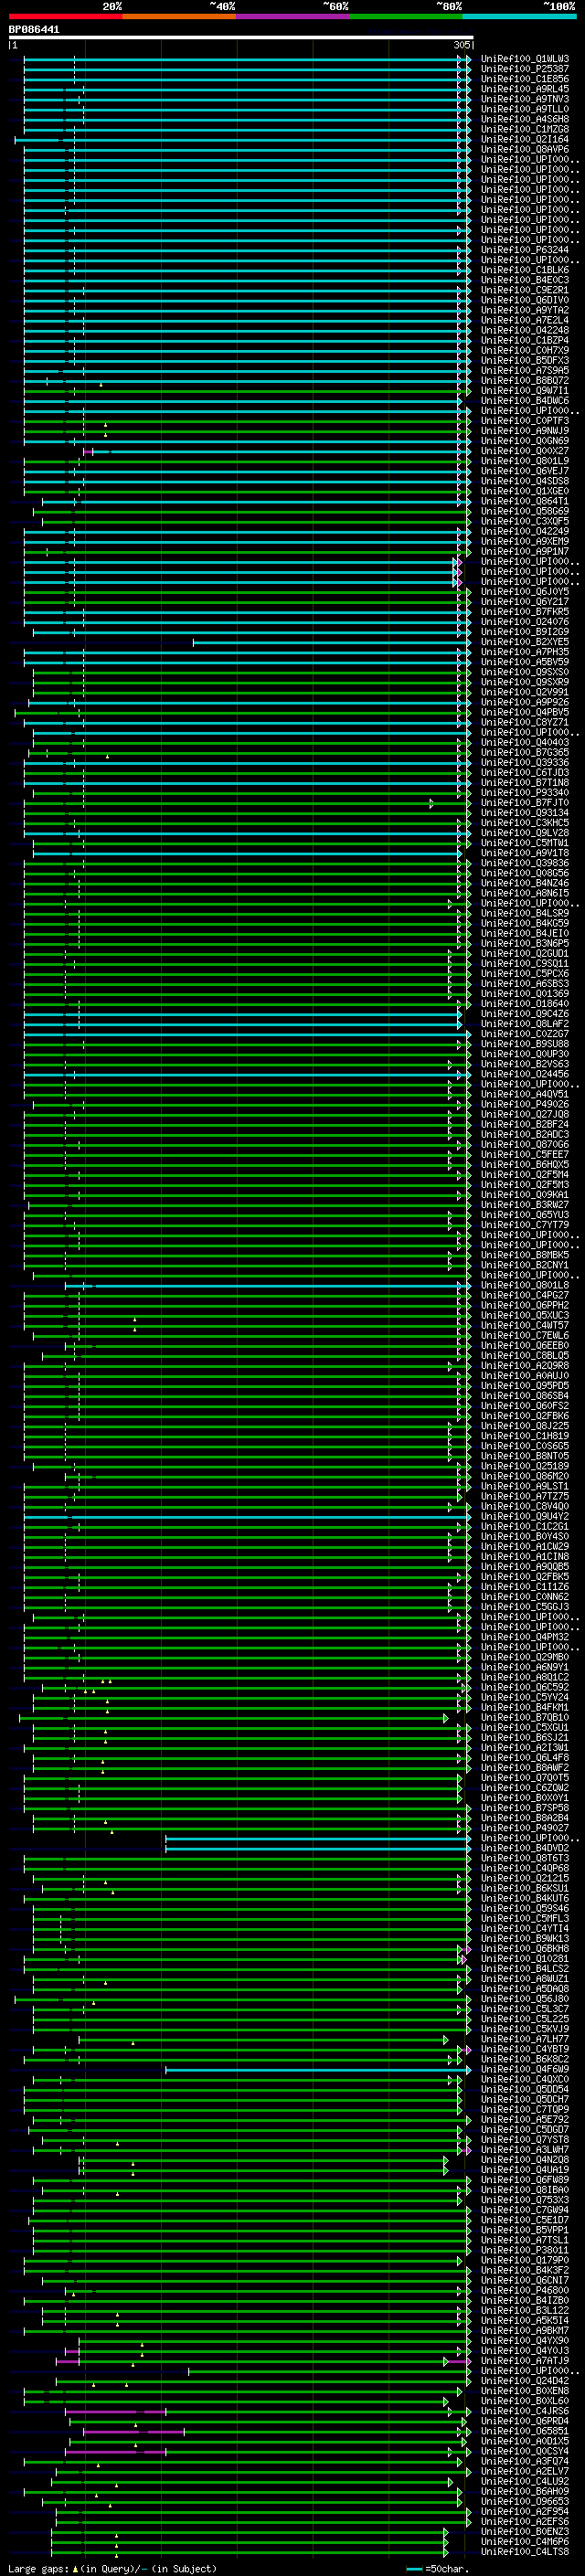Screen dimensions: 585x2576
Task: Click the partial cyan alignment bar for UniRef100_B4DVD2
Action: (x=317, y=1848)
